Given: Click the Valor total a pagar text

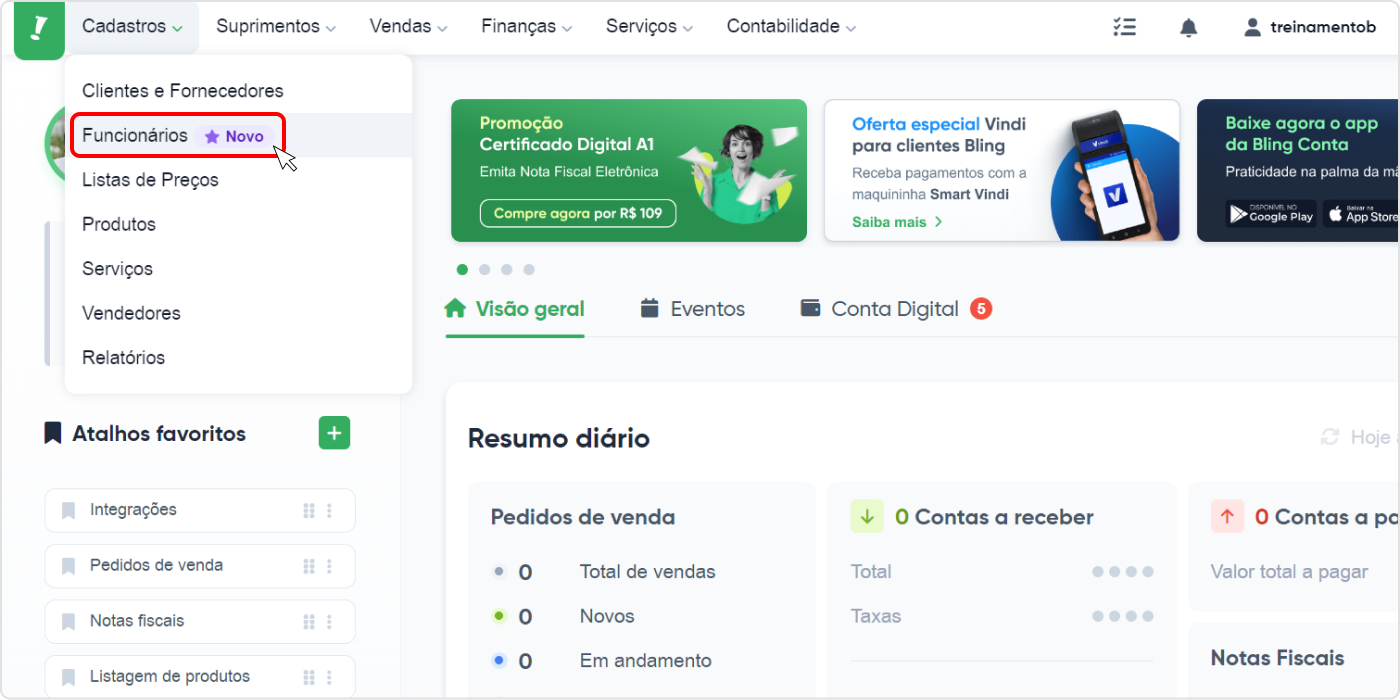Looking at the screenshot, I should coord(1289,572).
